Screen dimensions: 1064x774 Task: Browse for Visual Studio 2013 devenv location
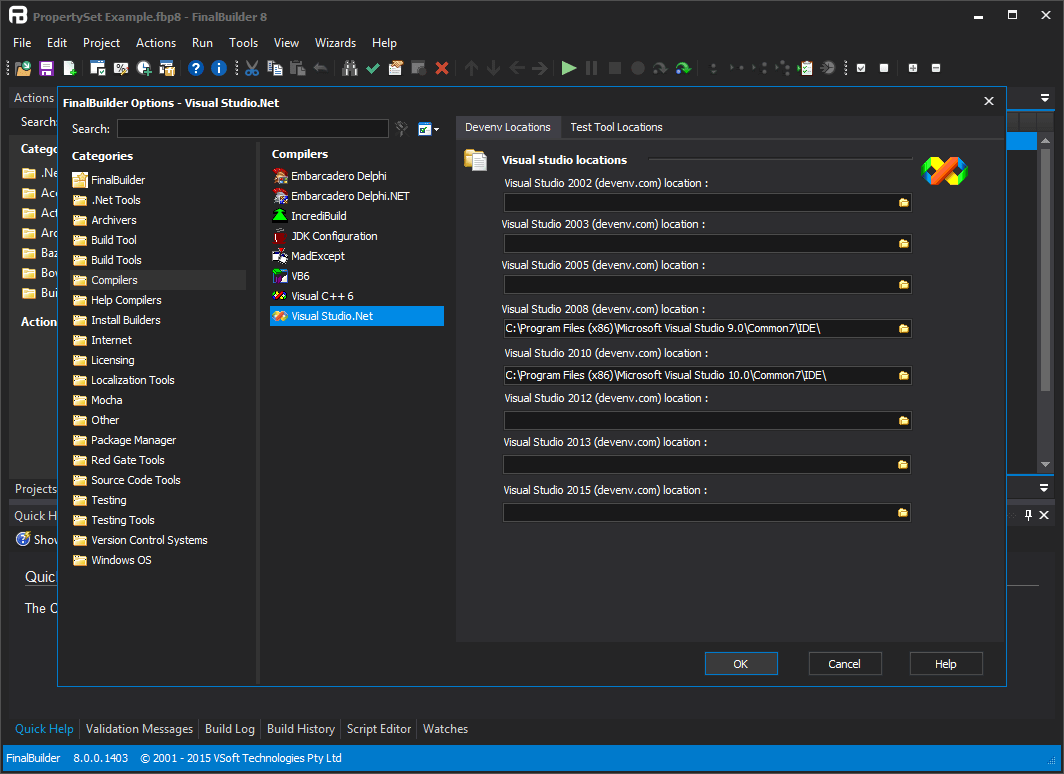click(902, 465)
